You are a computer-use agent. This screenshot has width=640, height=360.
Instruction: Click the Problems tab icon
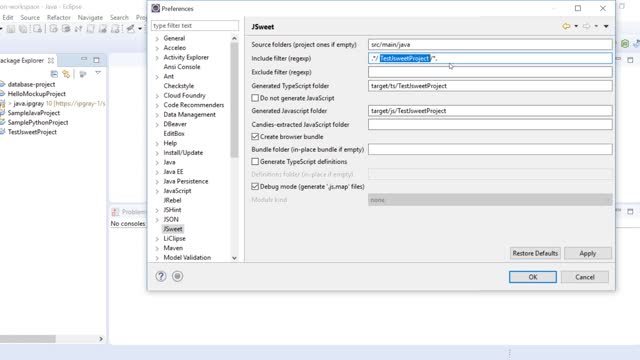point(115,212)
